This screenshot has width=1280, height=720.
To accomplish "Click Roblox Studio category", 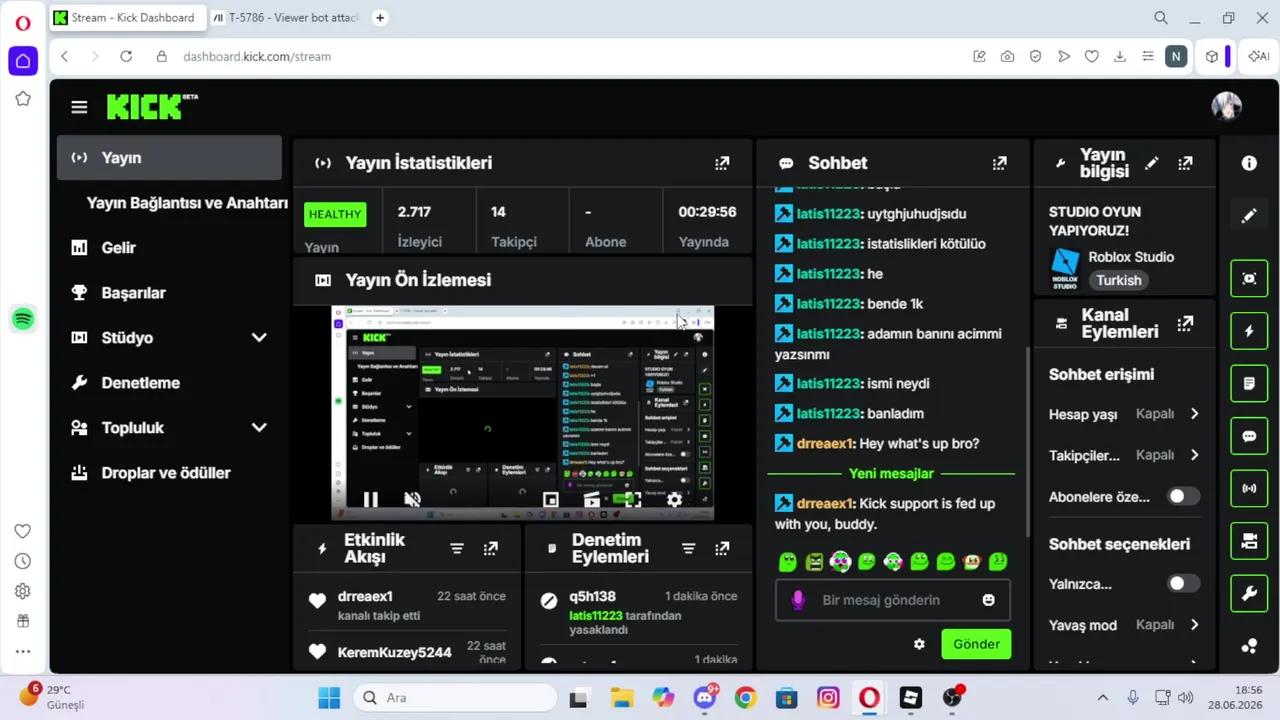I will 1131,257.
